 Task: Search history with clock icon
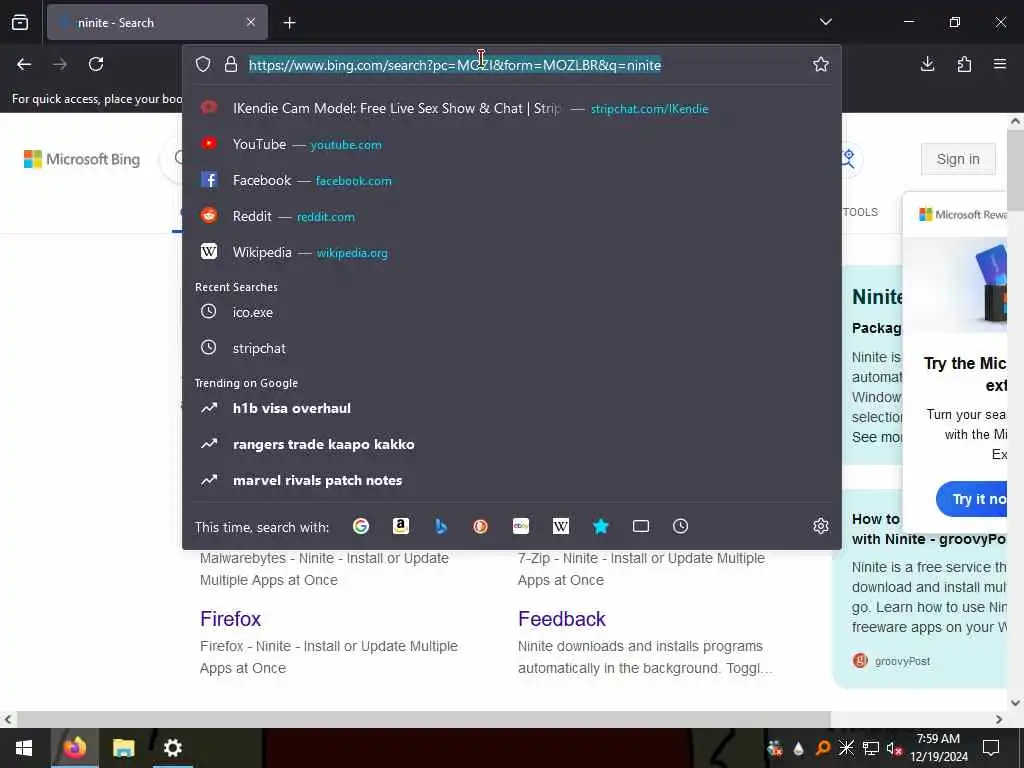[x=680, y=526]
